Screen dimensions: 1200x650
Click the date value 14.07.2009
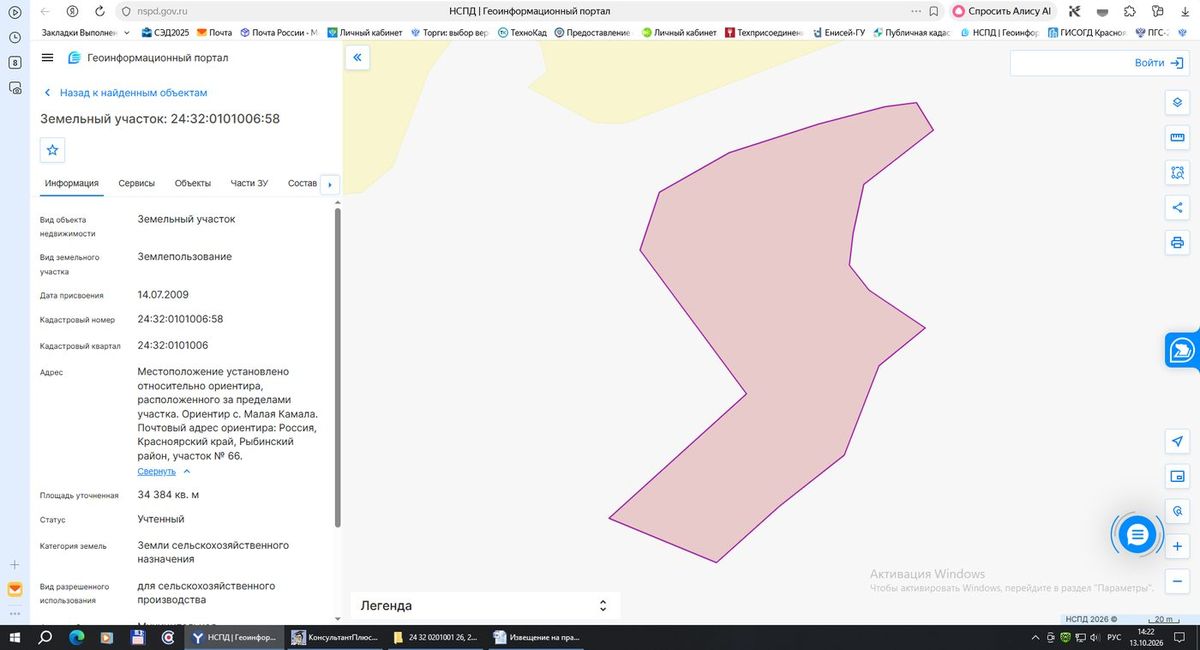(163, 295)
